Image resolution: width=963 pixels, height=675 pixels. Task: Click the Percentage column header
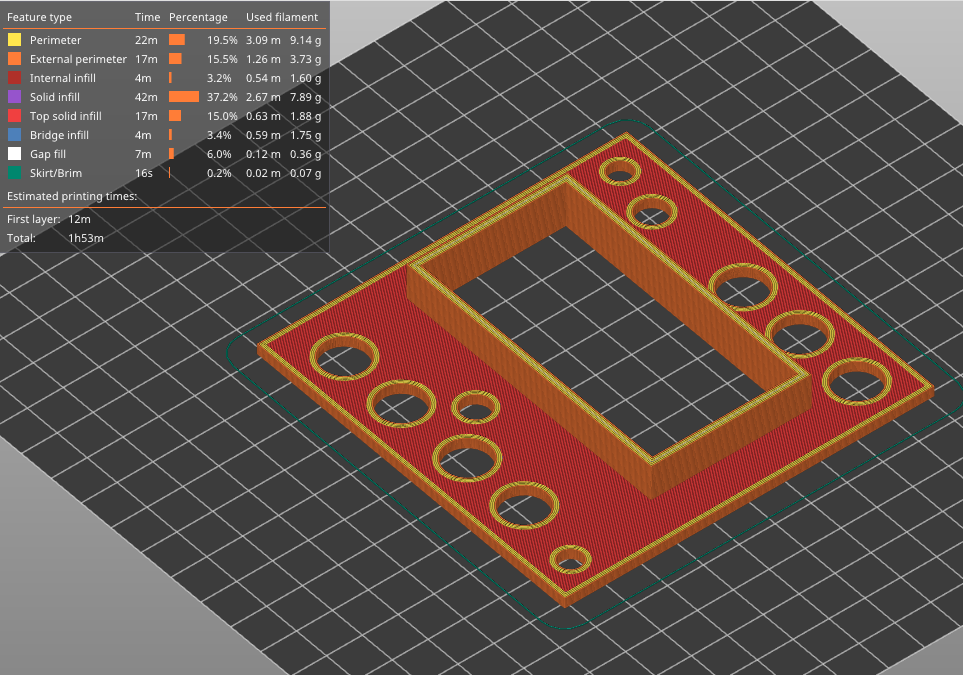[x=198, y=17]
